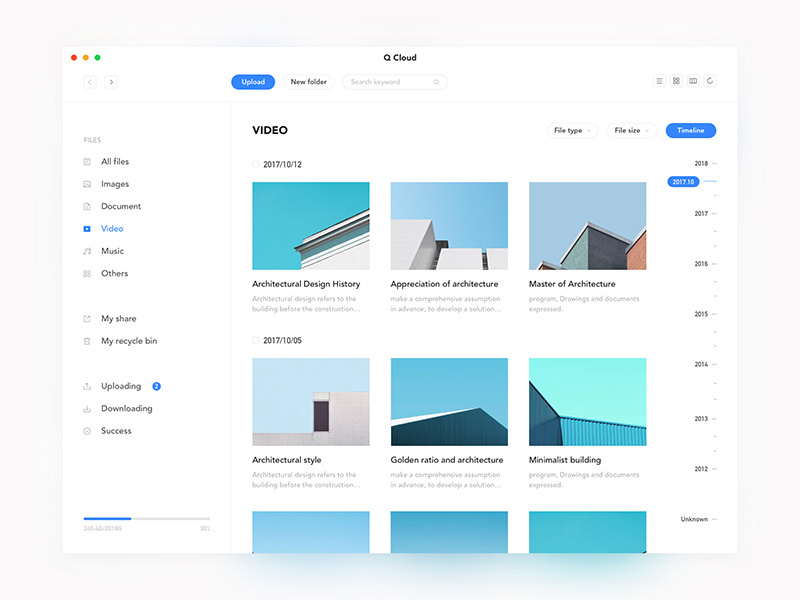Open the File type dropdown
The height and width of the screenshot is (600, 800).
pyautogui.click(x=572, y=131)
